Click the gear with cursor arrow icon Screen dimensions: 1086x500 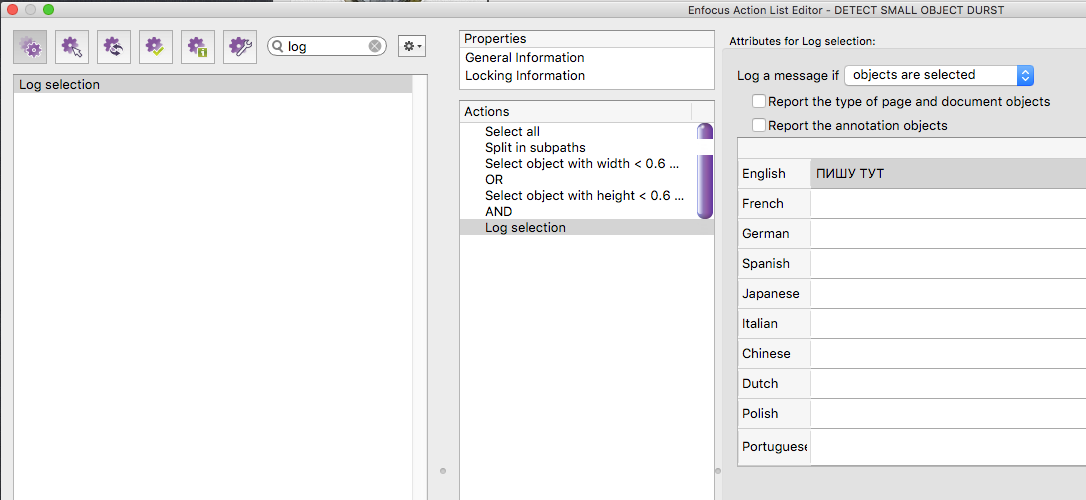[x=72, y=46]
